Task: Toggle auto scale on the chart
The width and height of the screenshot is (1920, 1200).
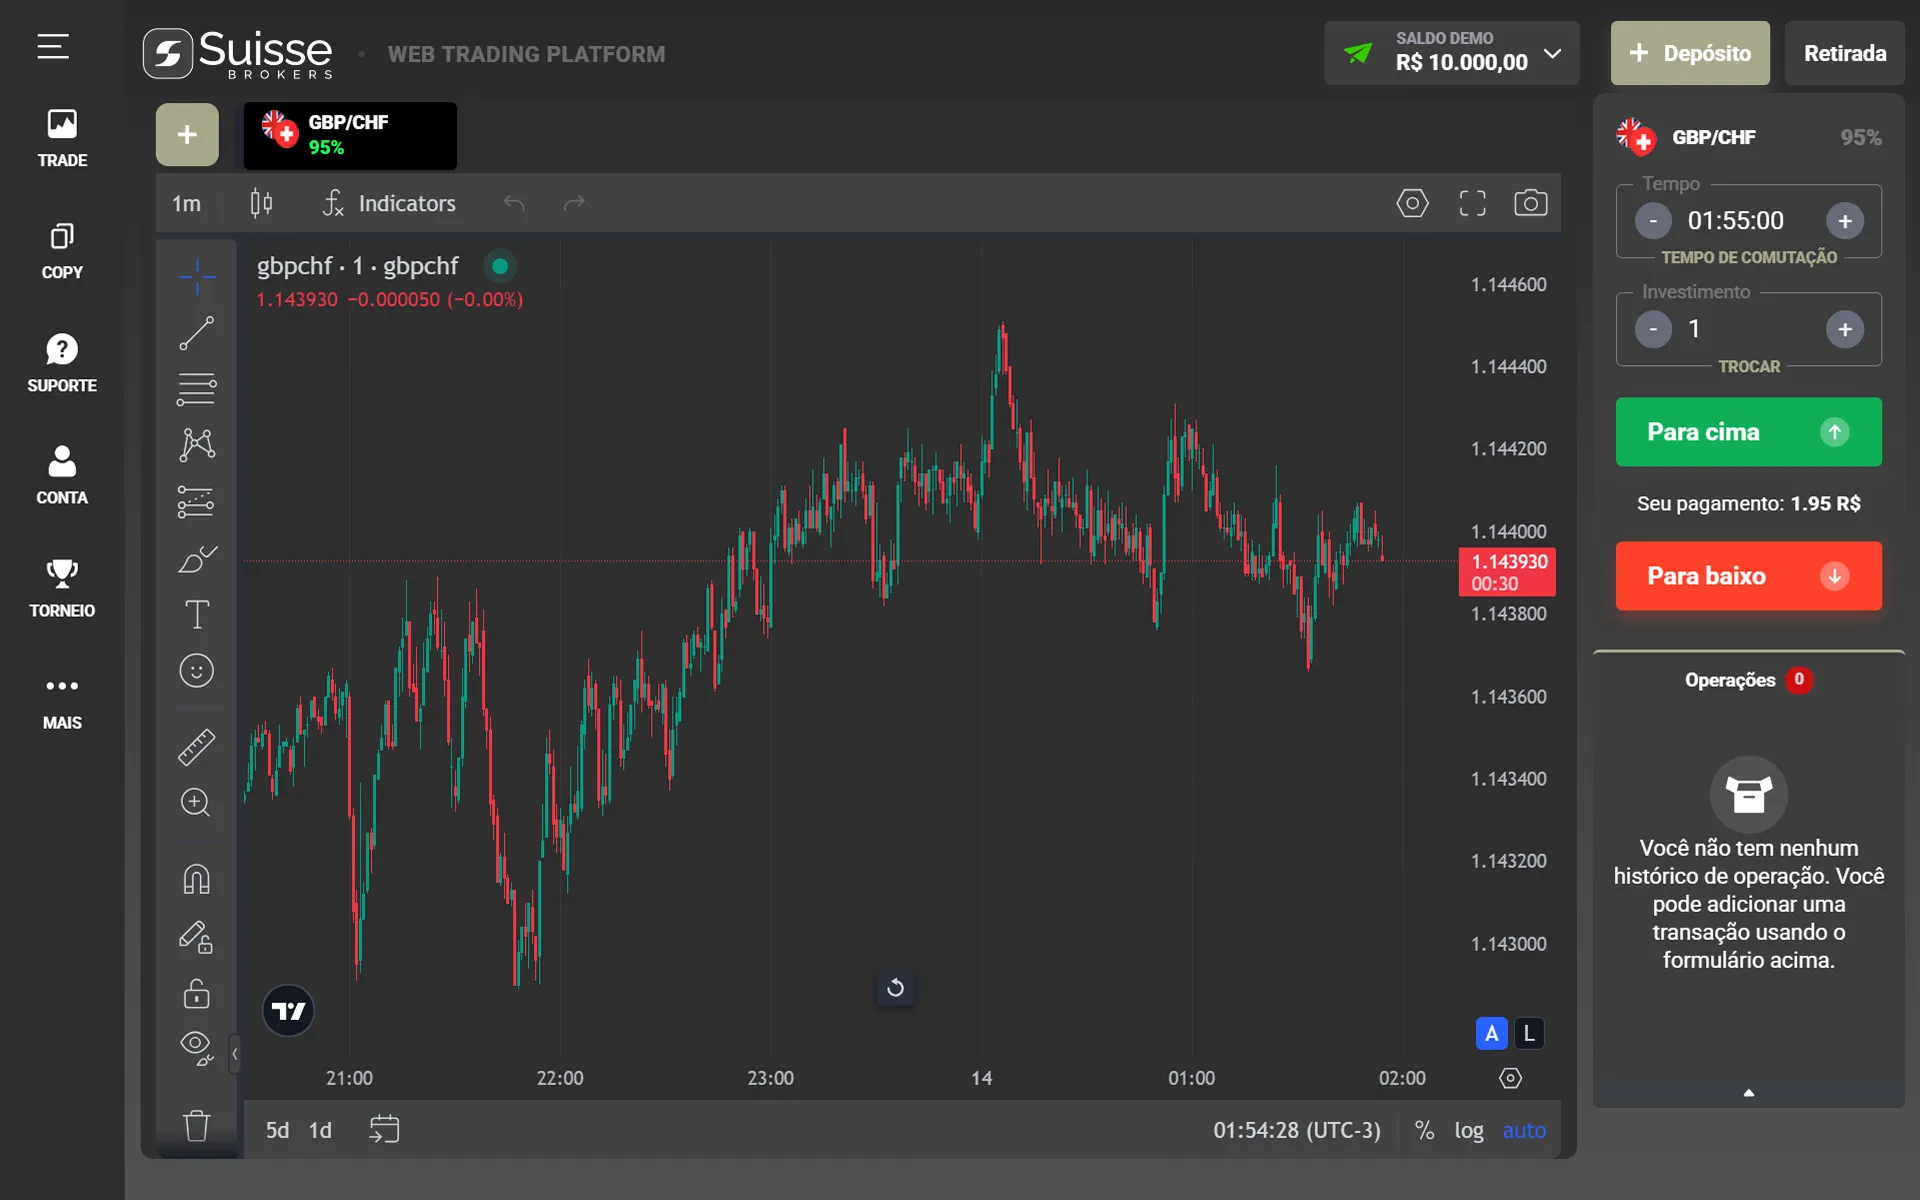Action: 1523,1130
